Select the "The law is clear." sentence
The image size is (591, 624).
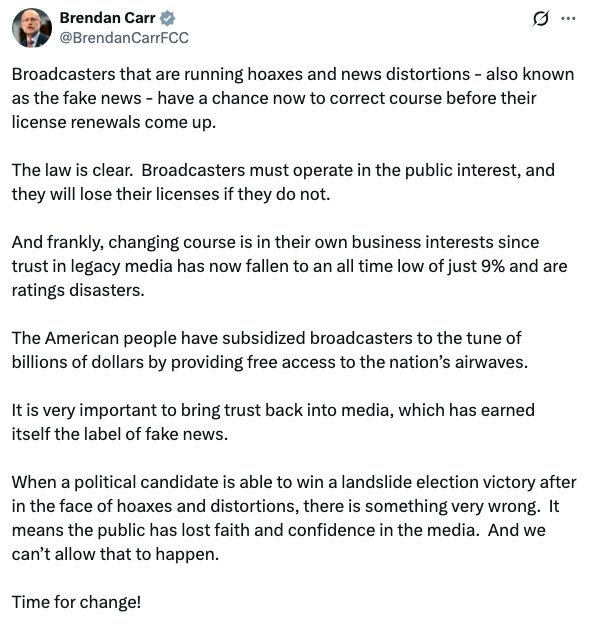[72, 170]
